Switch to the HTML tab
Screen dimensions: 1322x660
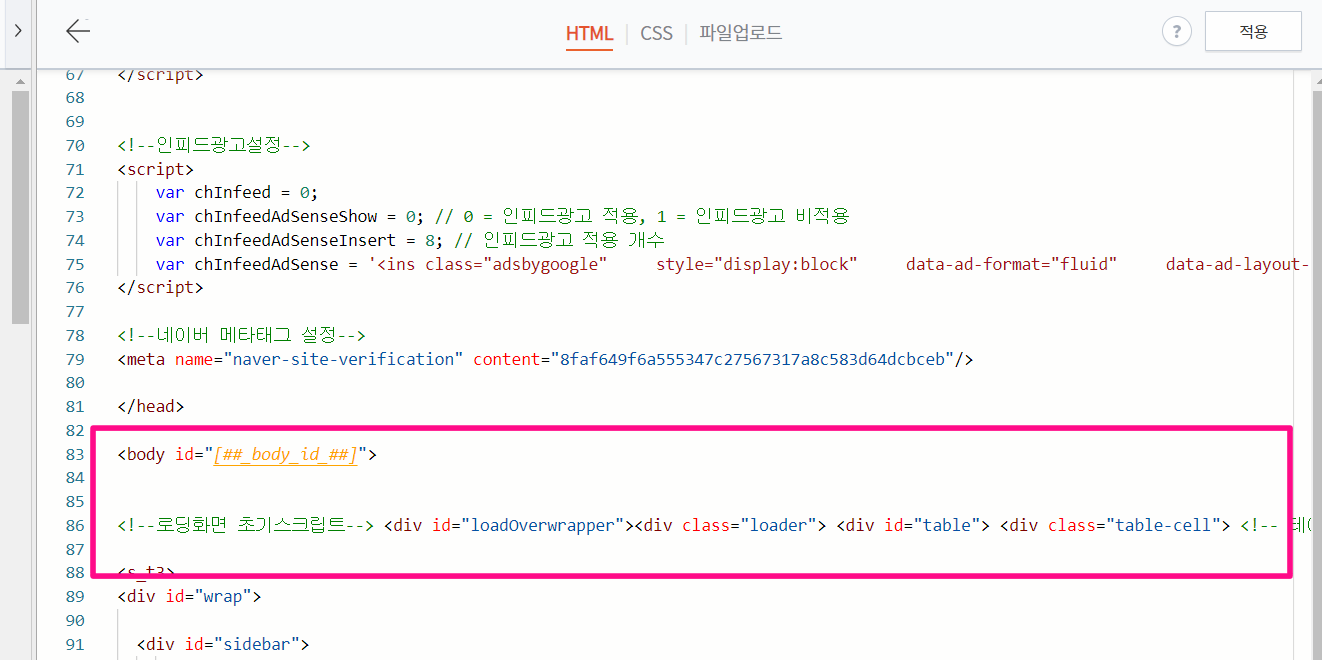coord(589,33)
